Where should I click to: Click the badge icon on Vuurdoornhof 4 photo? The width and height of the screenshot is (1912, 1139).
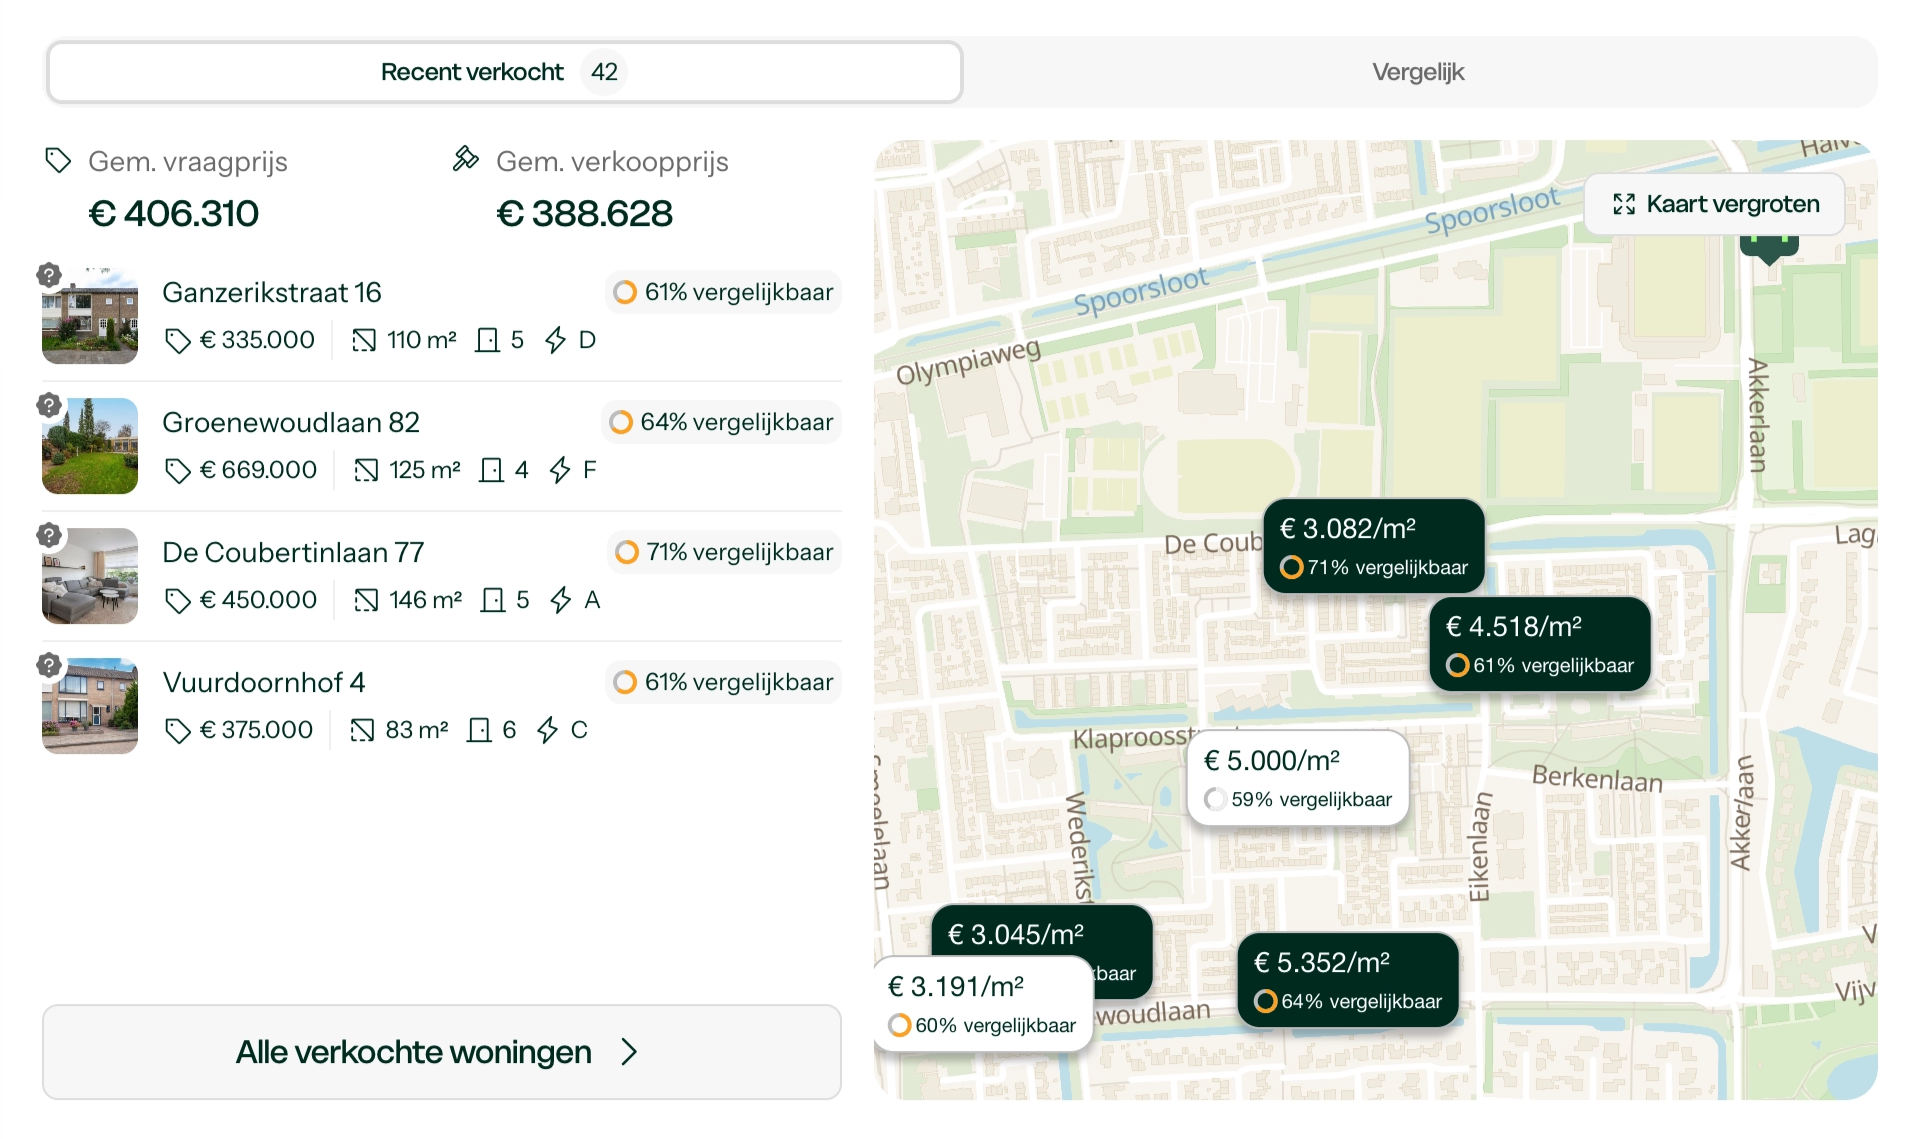pos(49,665)
